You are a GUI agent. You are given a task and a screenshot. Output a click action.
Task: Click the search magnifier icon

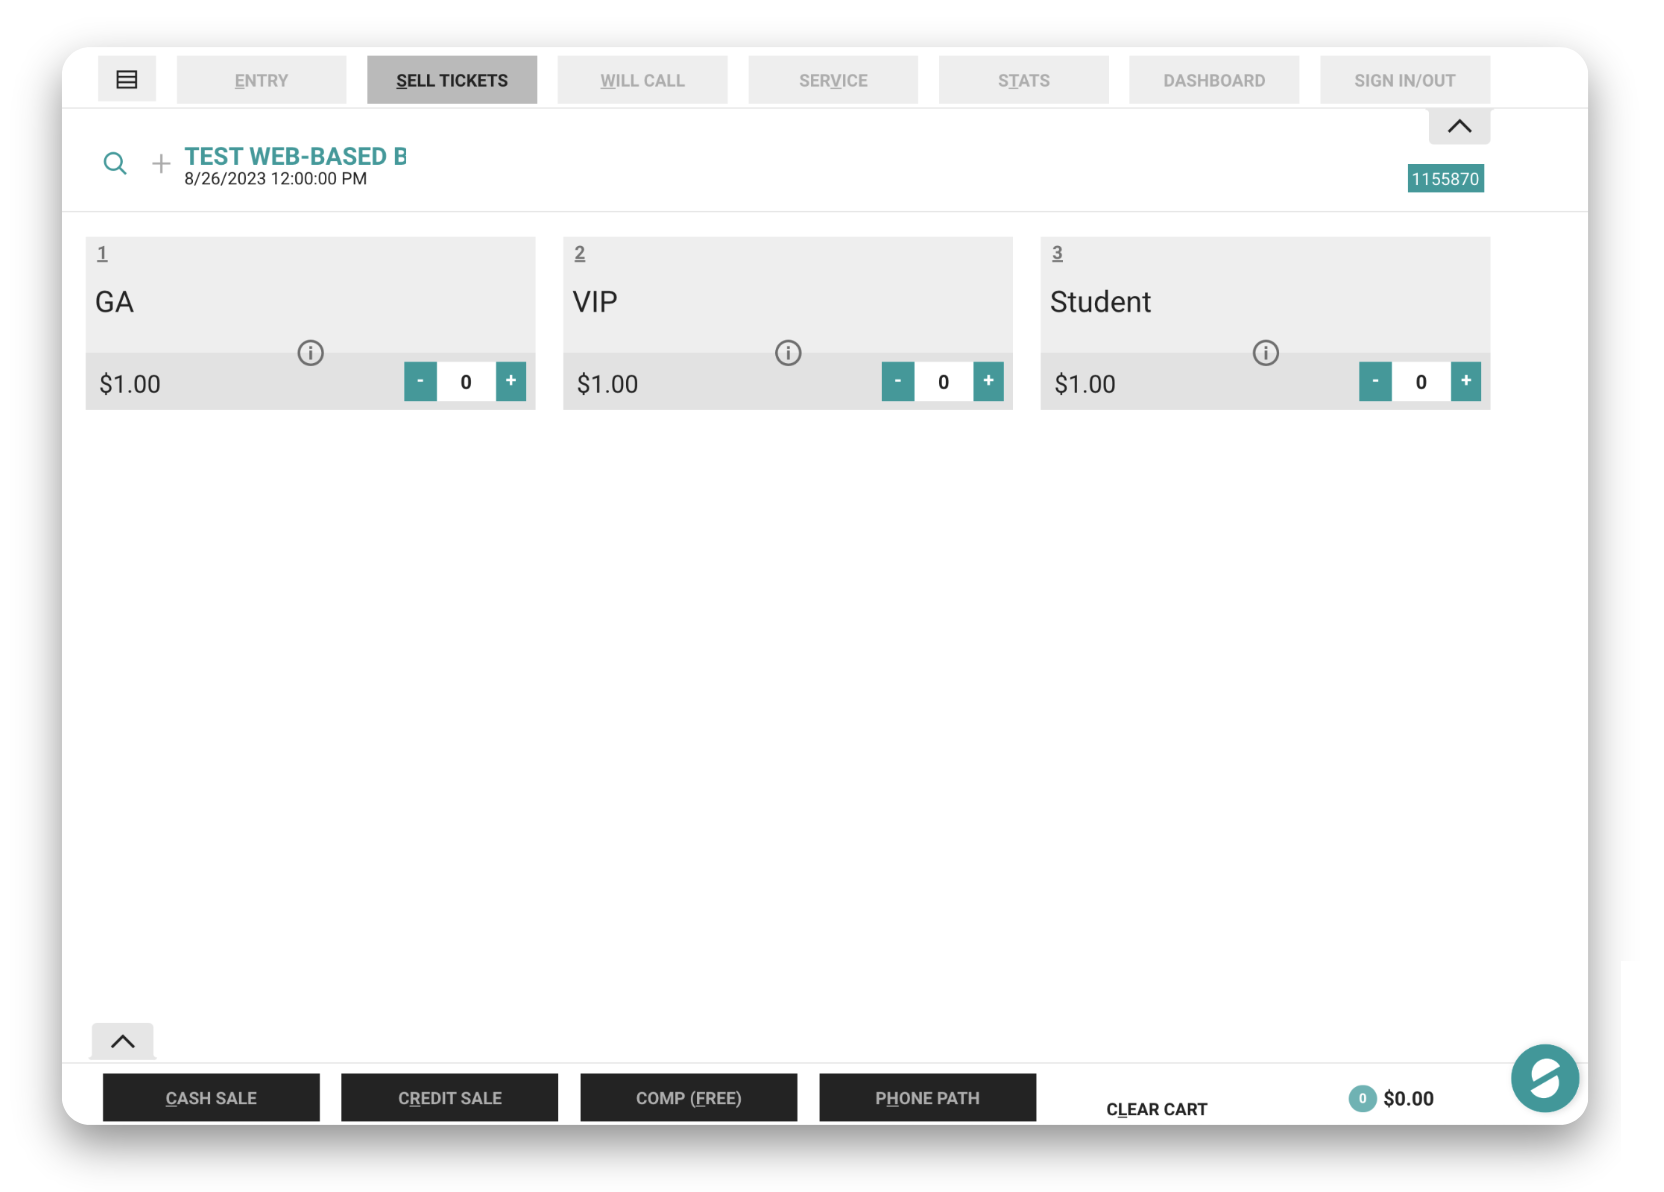[x=115, y=163]
